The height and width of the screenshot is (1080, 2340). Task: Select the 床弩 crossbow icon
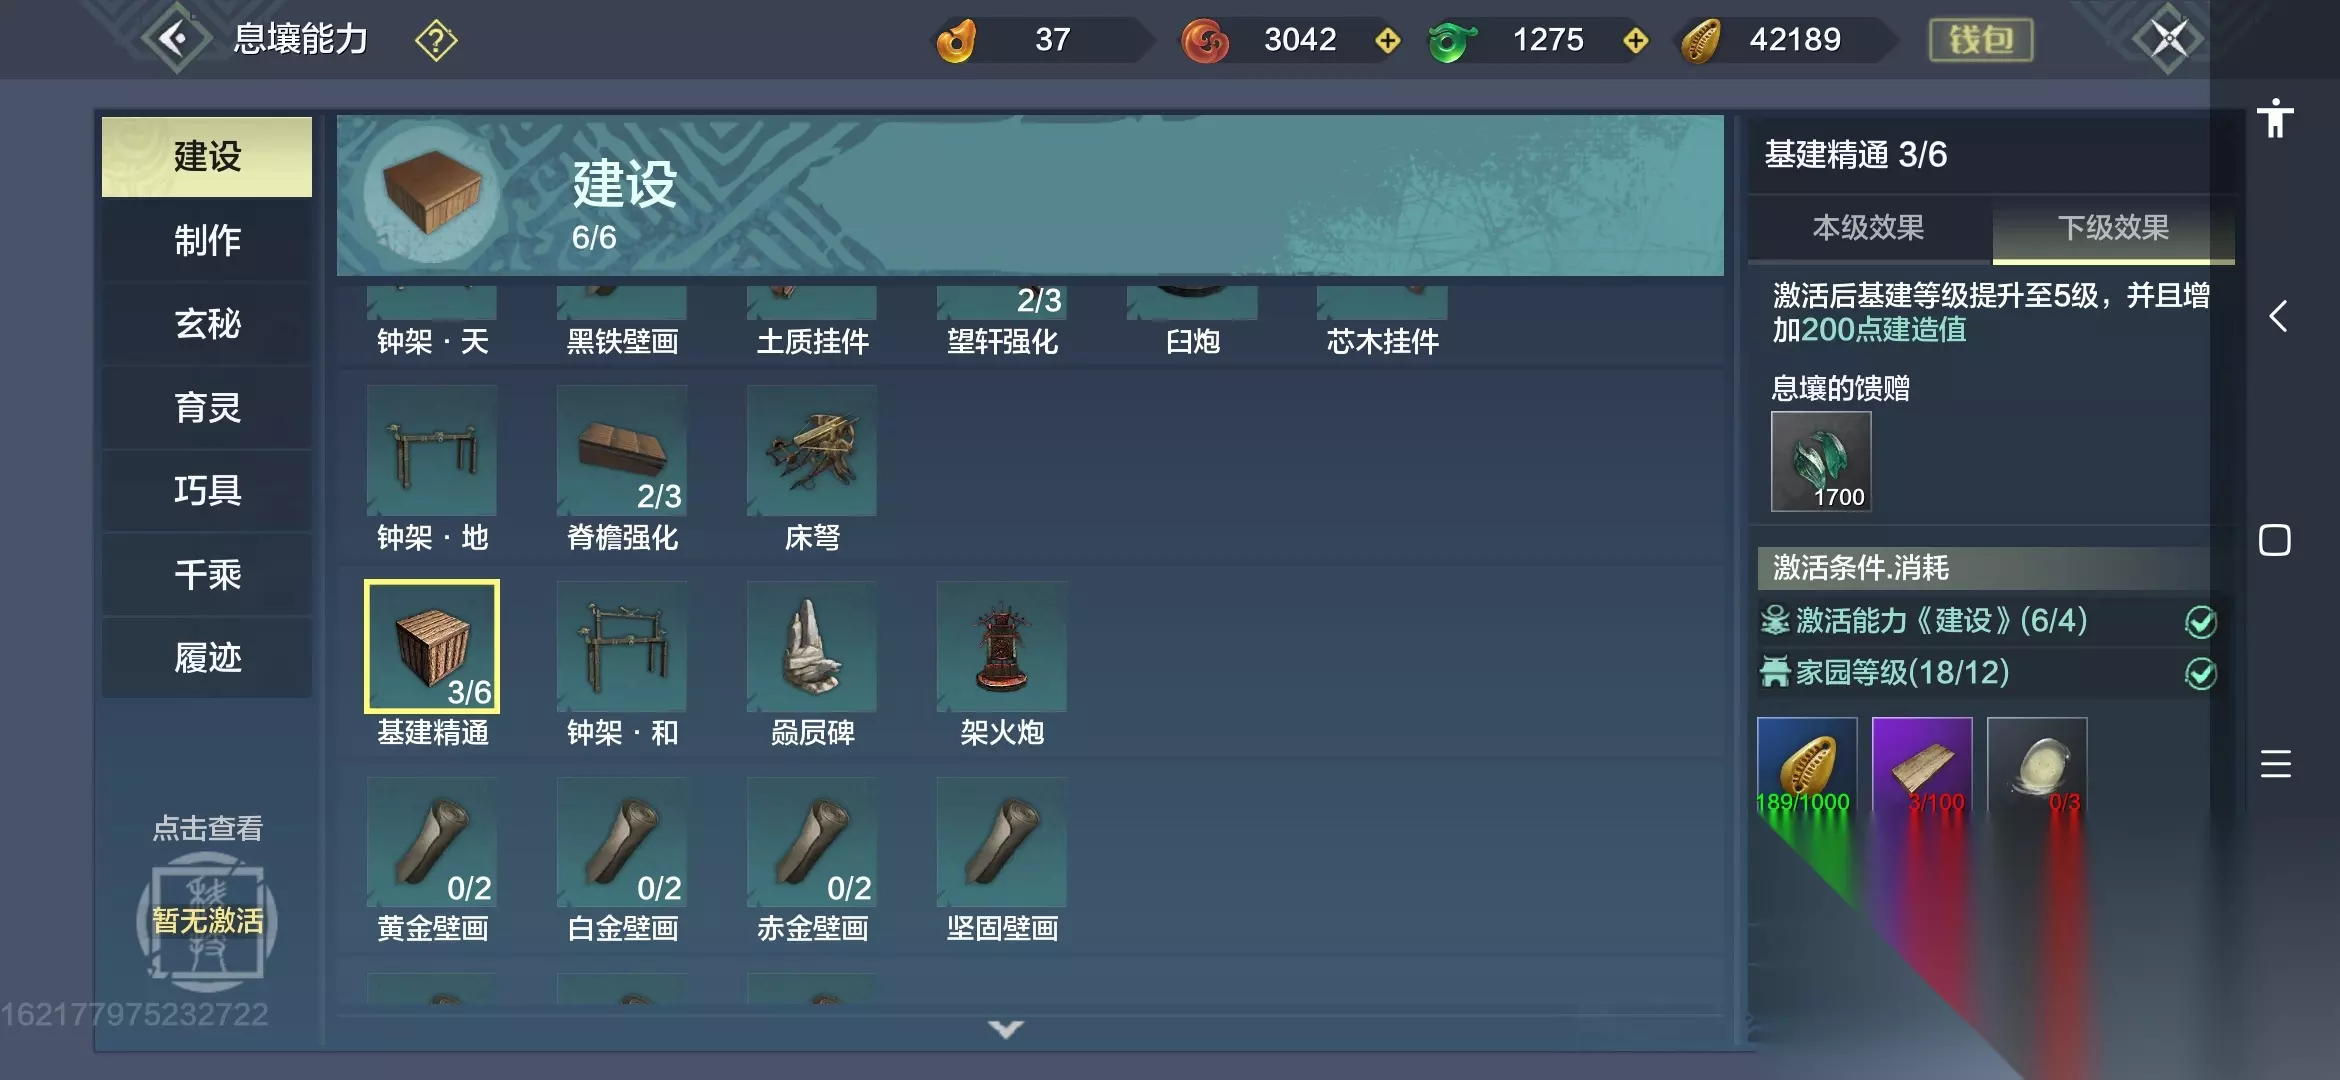(812, 451)
